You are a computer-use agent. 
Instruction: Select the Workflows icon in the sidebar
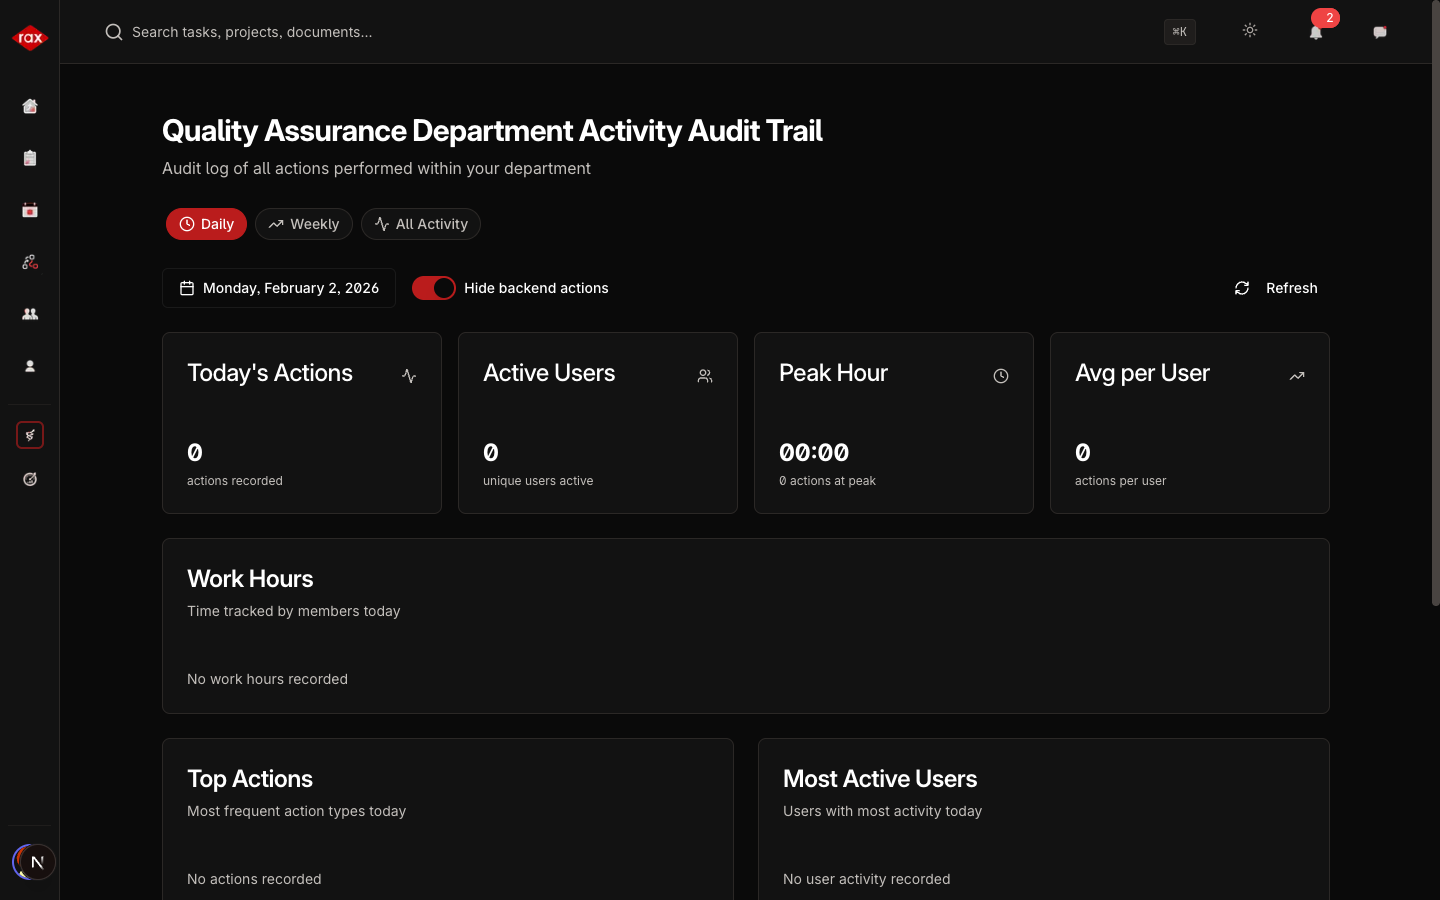29,262
